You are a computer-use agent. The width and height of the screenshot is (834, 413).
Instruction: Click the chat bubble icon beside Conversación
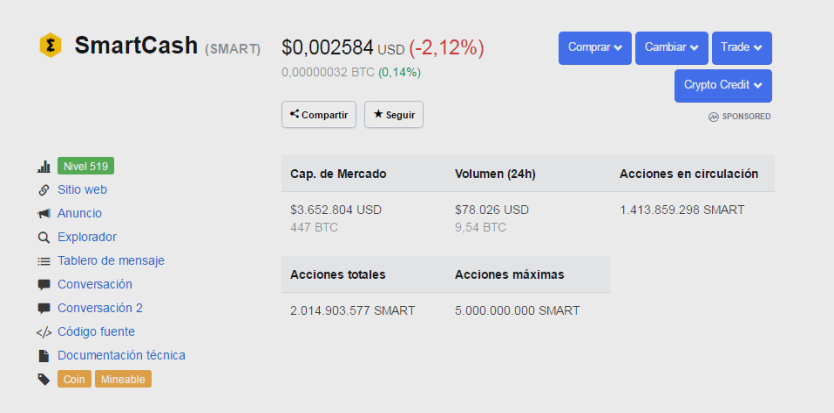pyautogui.click(x=44, y=285)
